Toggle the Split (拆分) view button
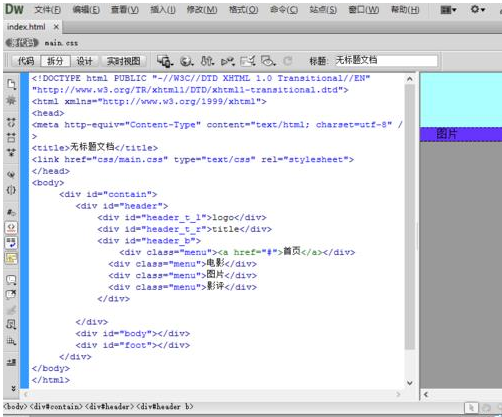The image size is (502, 417). tap(55, 61)
